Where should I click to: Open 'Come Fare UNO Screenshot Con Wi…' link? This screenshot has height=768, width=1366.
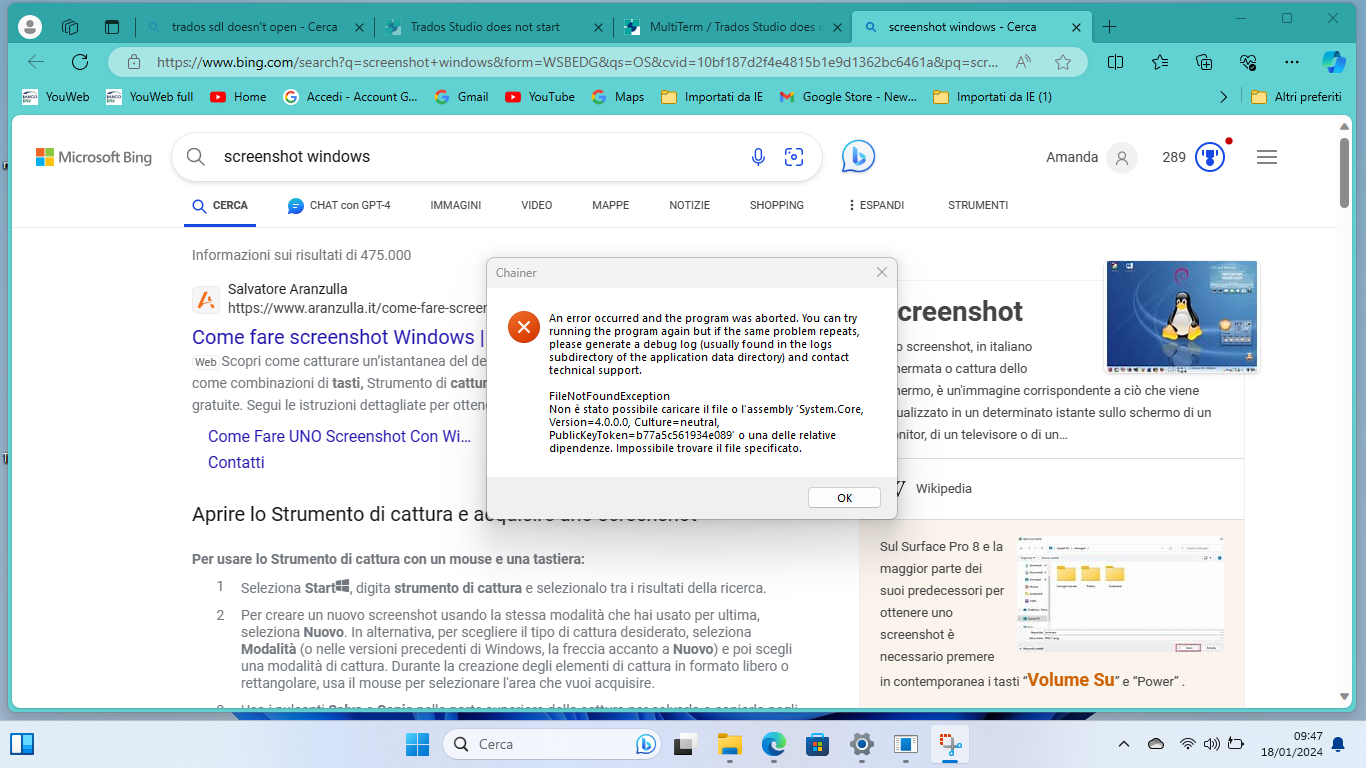tap(339, 436)
